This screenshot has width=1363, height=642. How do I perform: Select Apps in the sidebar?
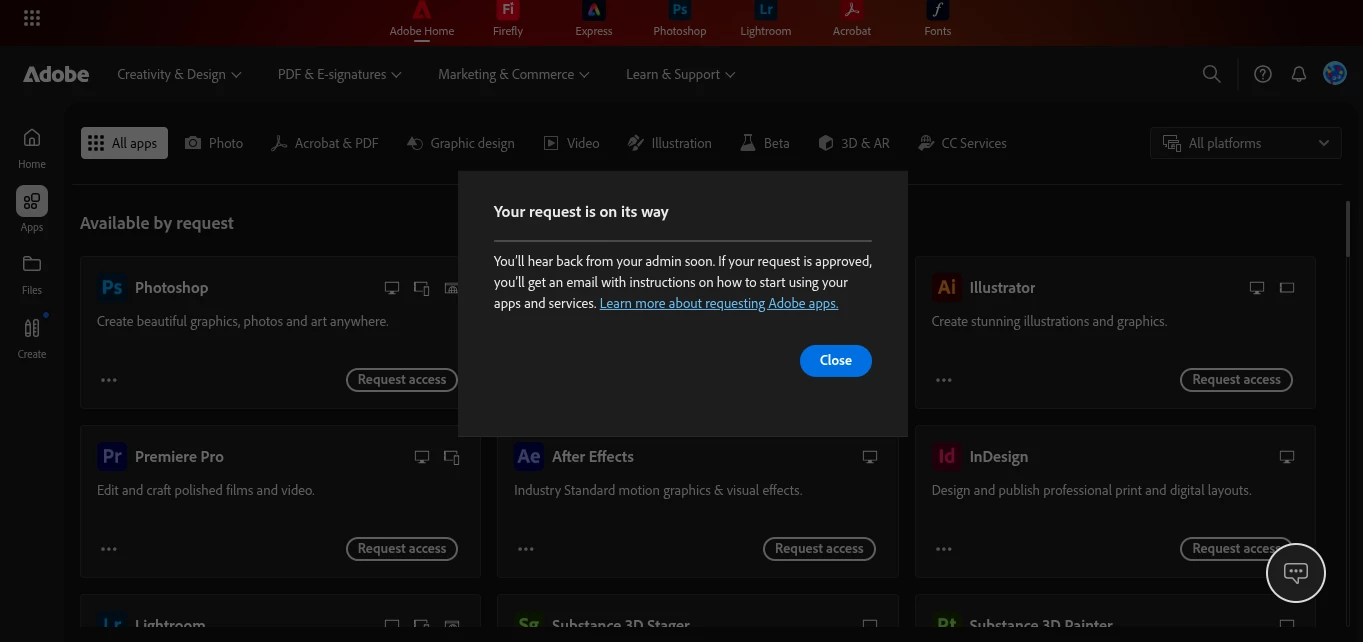tap(32, 209)
